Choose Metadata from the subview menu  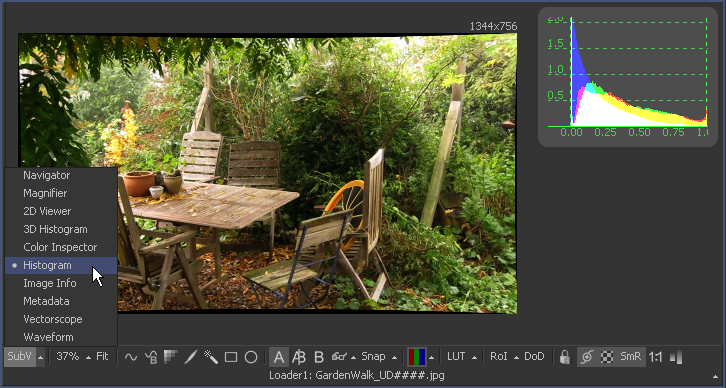click(61, 301)
